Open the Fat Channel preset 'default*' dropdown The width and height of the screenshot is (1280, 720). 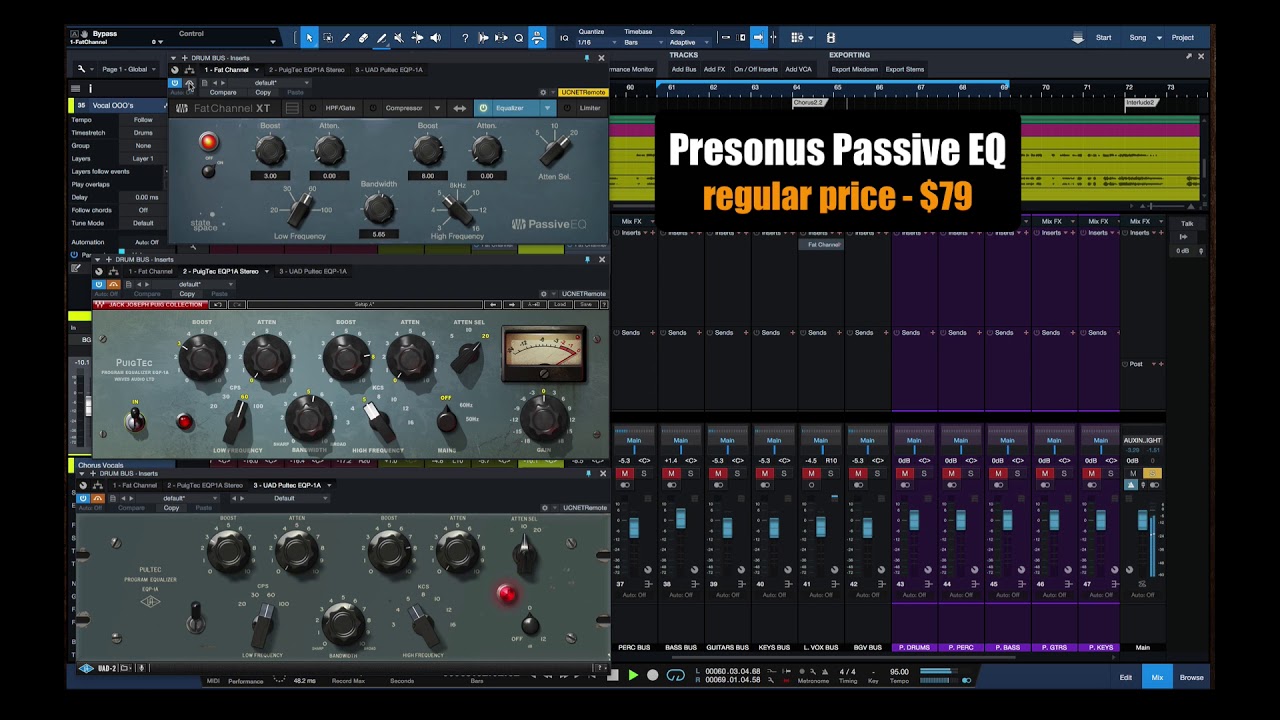272,83
